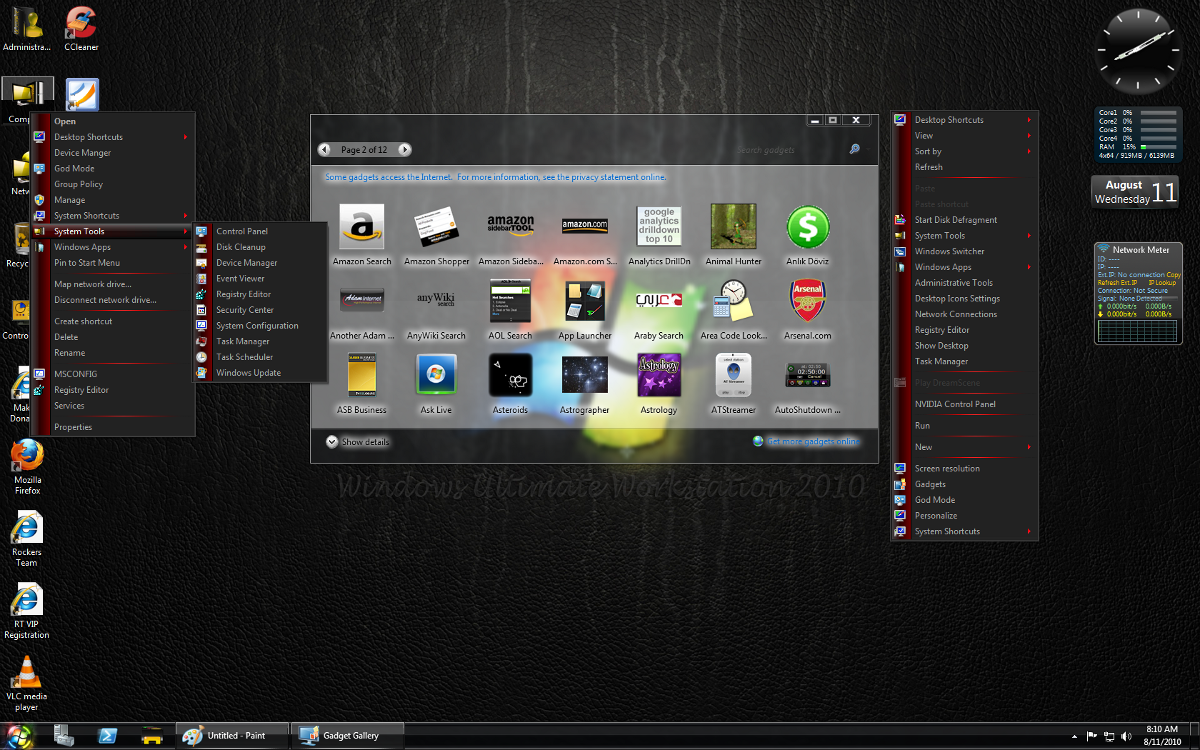Select the Area Code Lookup gadget
Viewport: 1200px width, 750px height.
(733, 300)
